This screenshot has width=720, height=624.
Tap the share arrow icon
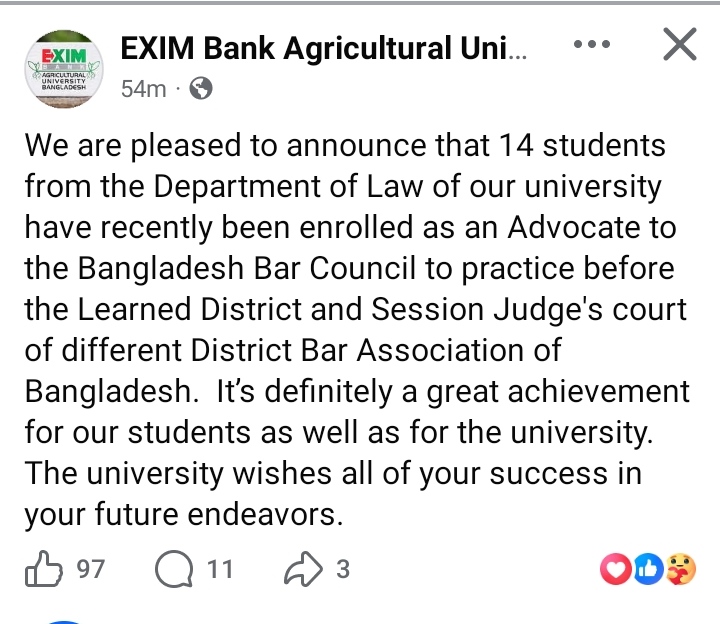coord(301,569)
